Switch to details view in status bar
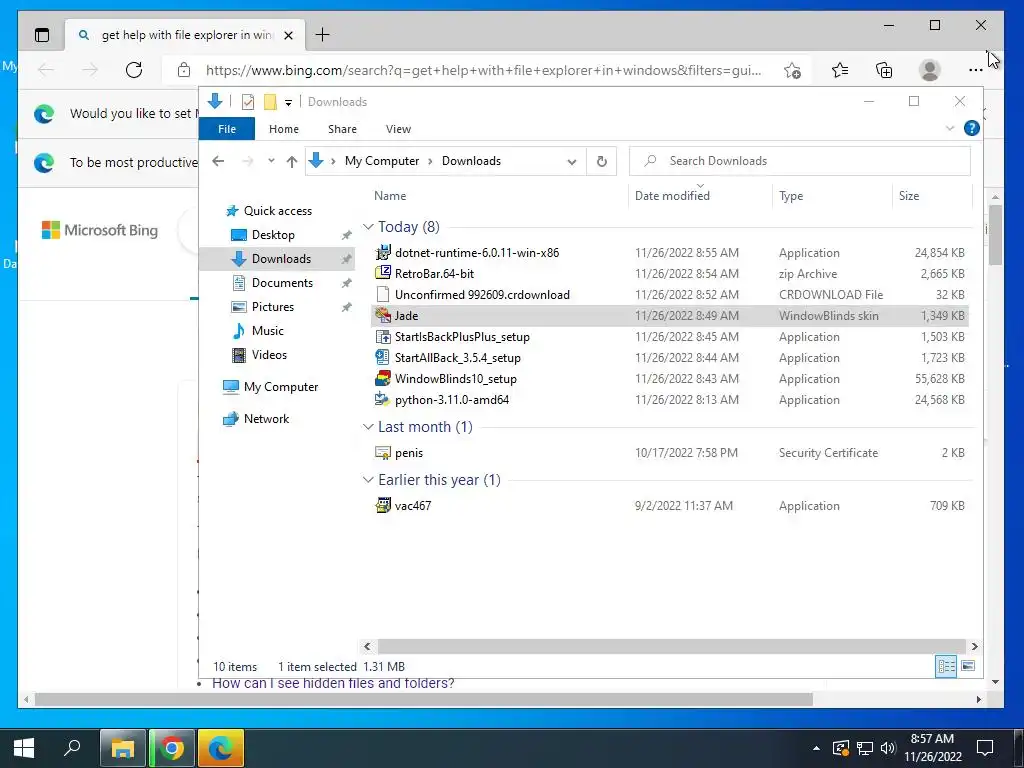1024x768 pixels. 946,666
